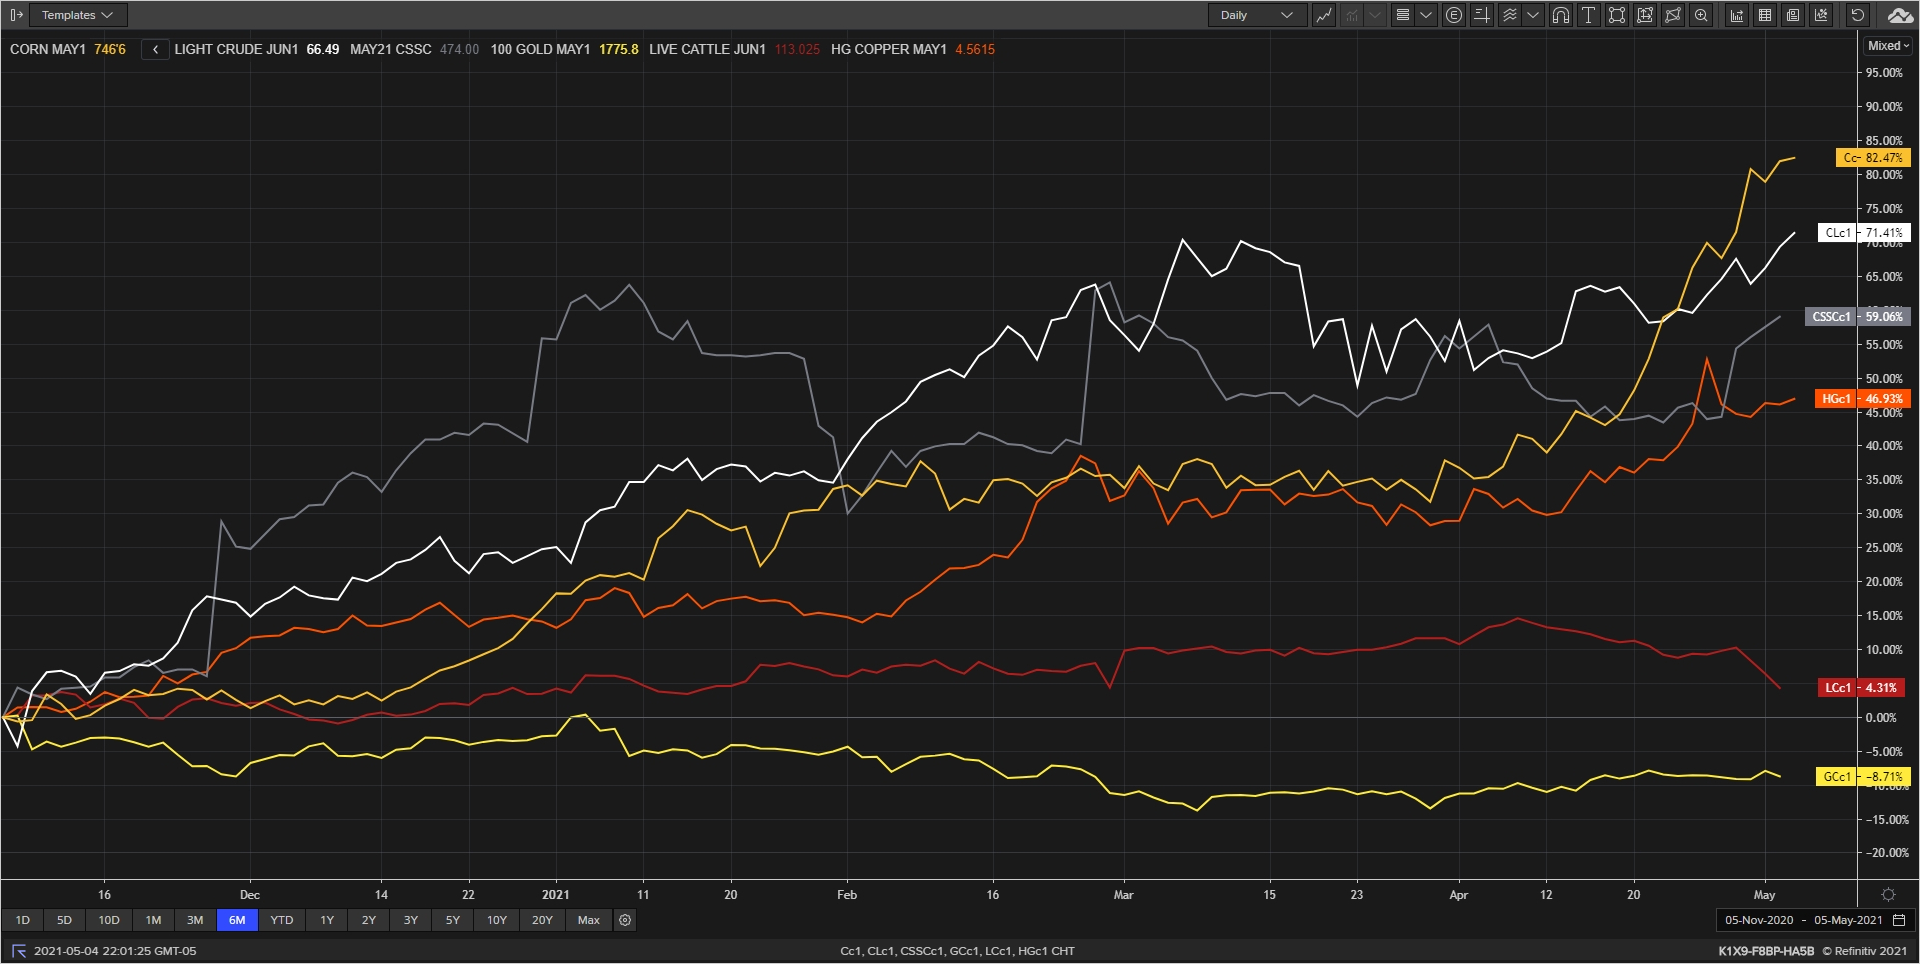Select the text annotation tool
This screenshot has width=1920, height=964.
point(1588,15)
